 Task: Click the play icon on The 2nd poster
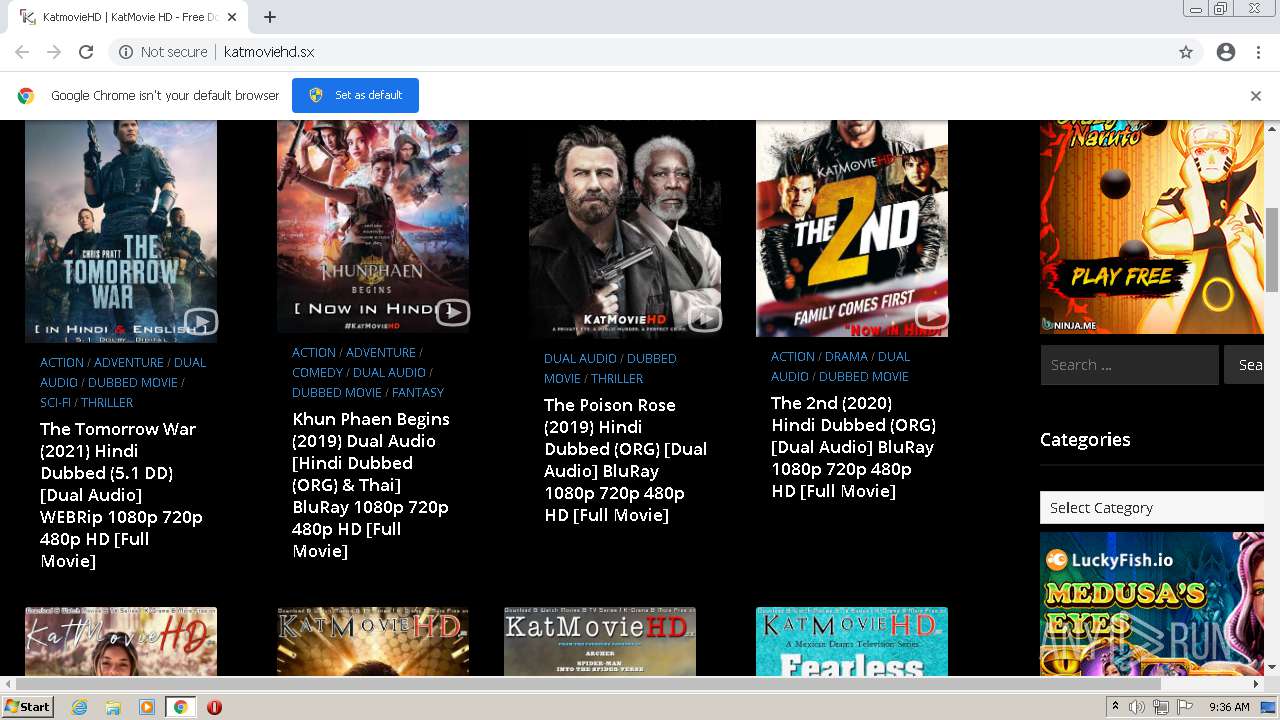[x=932, y=316]
